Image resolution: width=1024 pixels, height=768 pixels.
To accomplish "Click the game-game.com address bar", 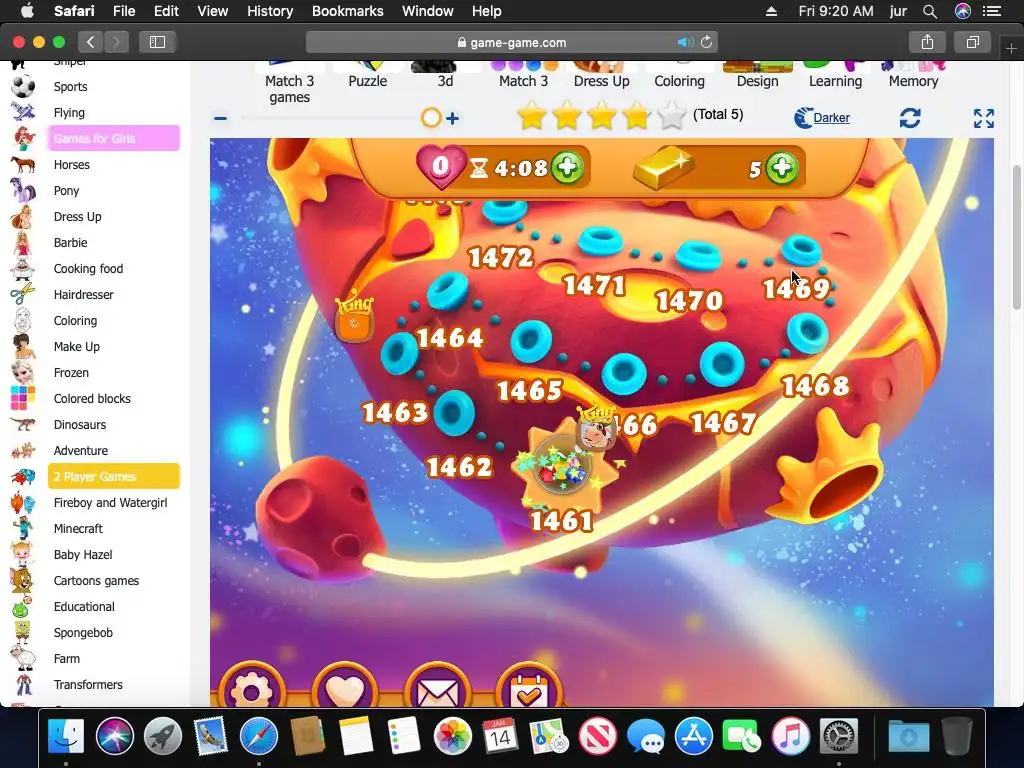I will [x=512, y=42].
